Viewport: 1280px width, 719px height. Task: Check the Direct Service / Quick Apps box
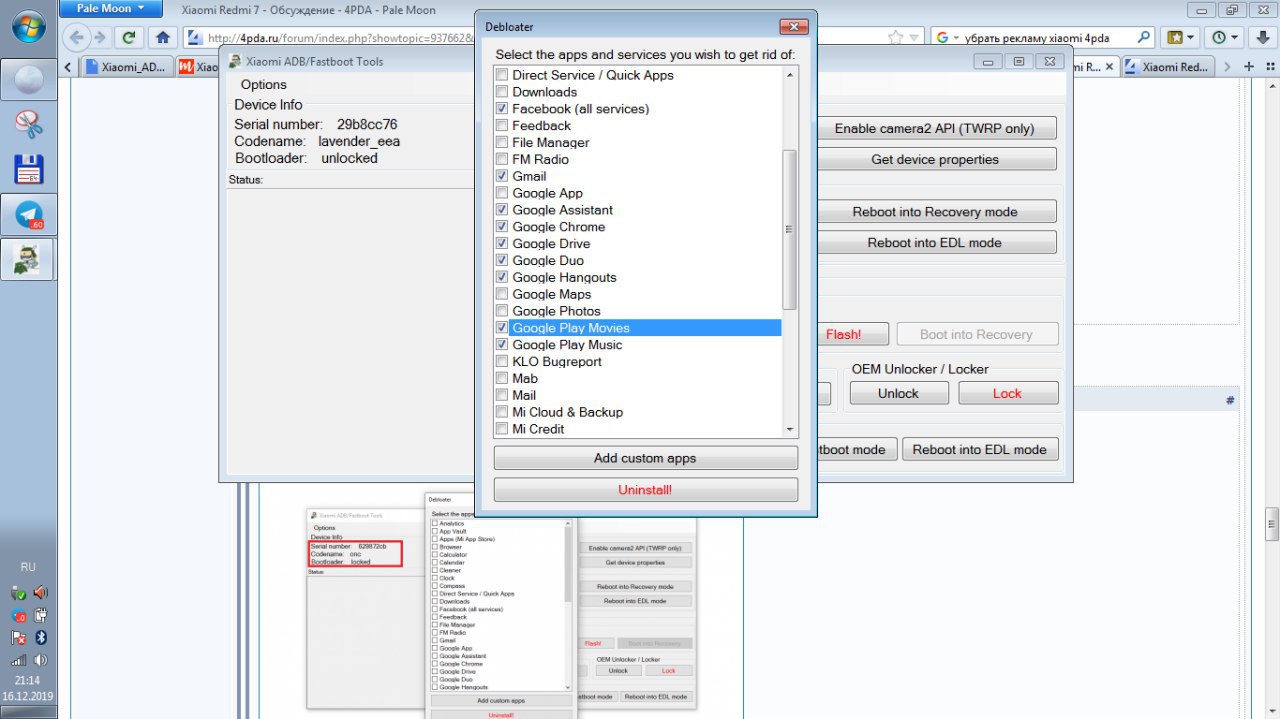point(502,75)
